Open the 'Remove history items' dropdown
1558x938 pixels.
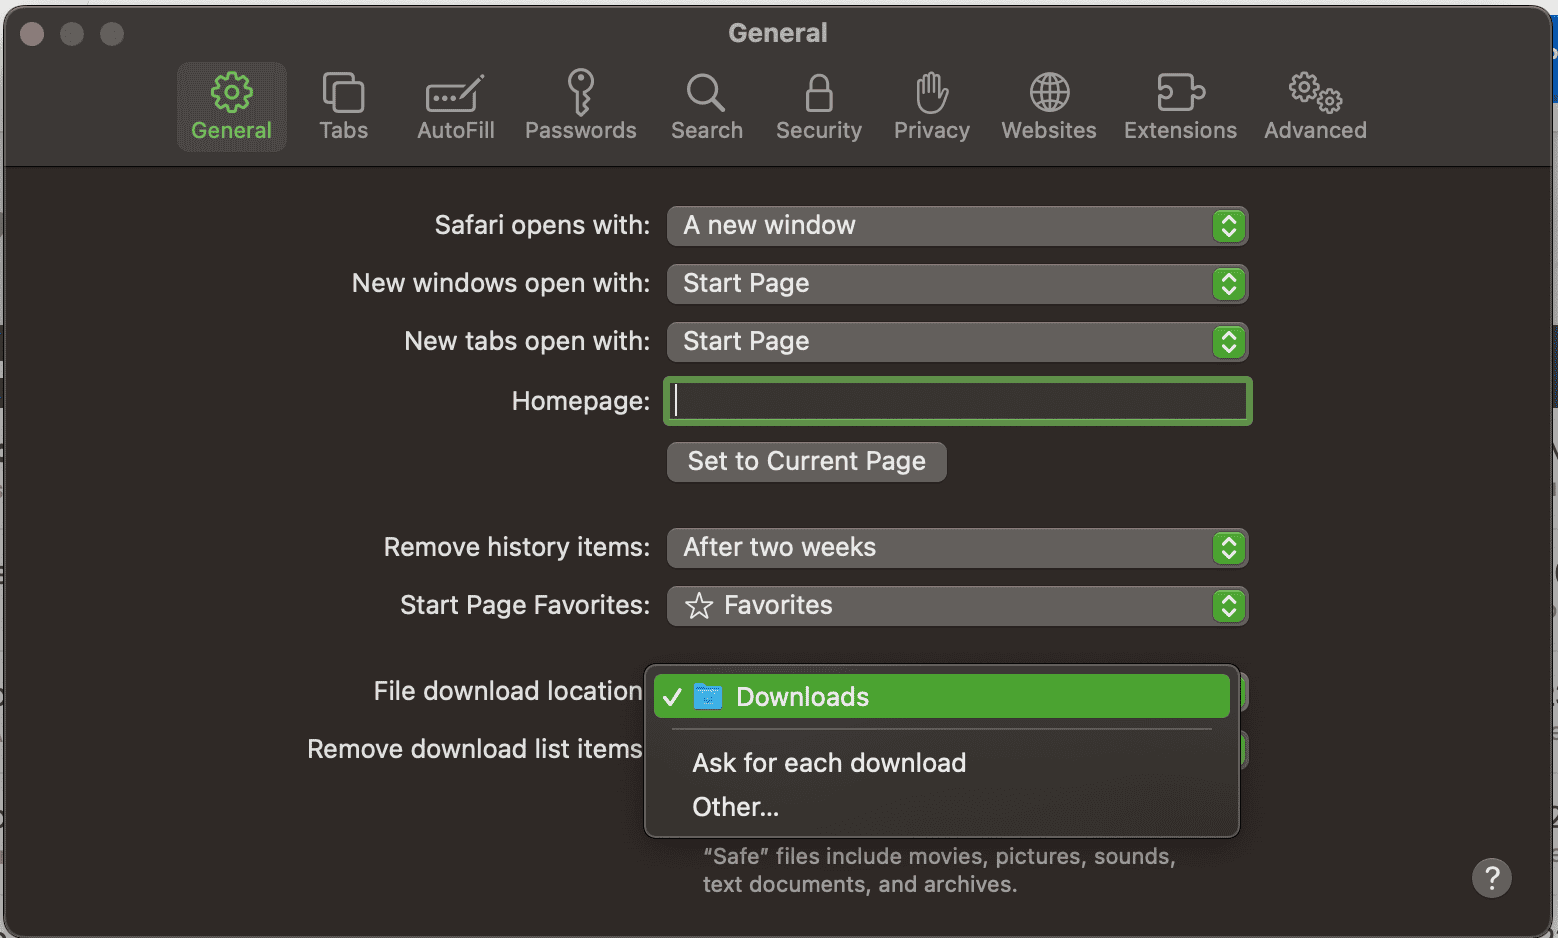click(957, 548)
